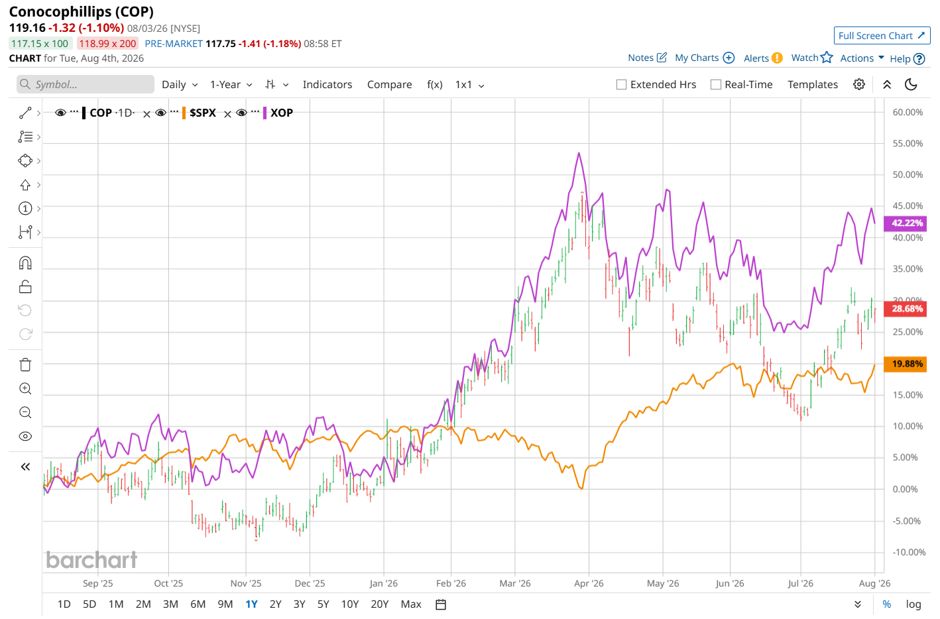
Task: Open the Daily frequency dropdown
Action: [179, 84]
